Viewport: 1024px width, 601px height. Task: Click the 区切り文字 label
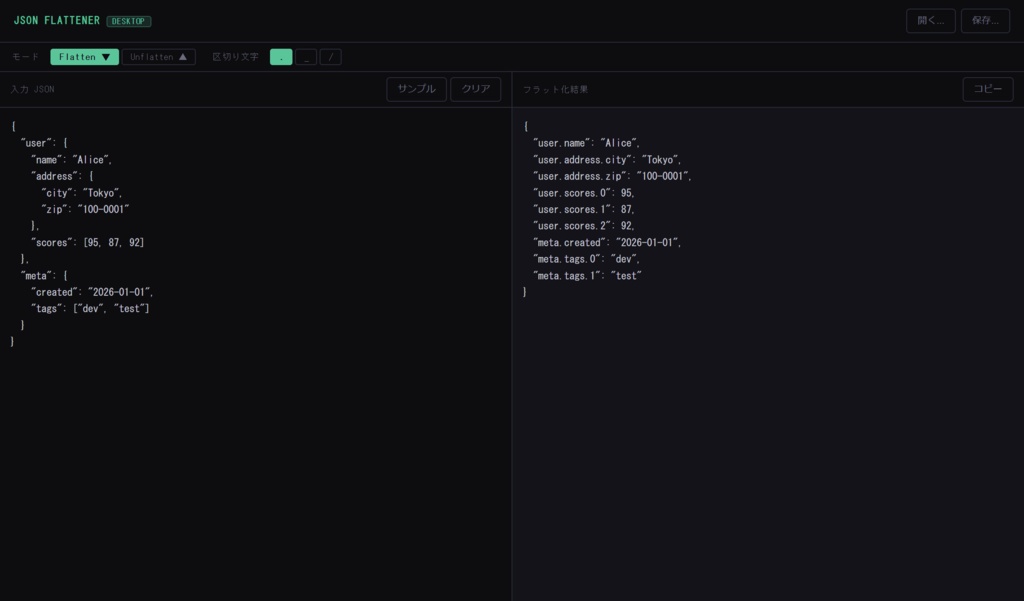pos(235,57)
